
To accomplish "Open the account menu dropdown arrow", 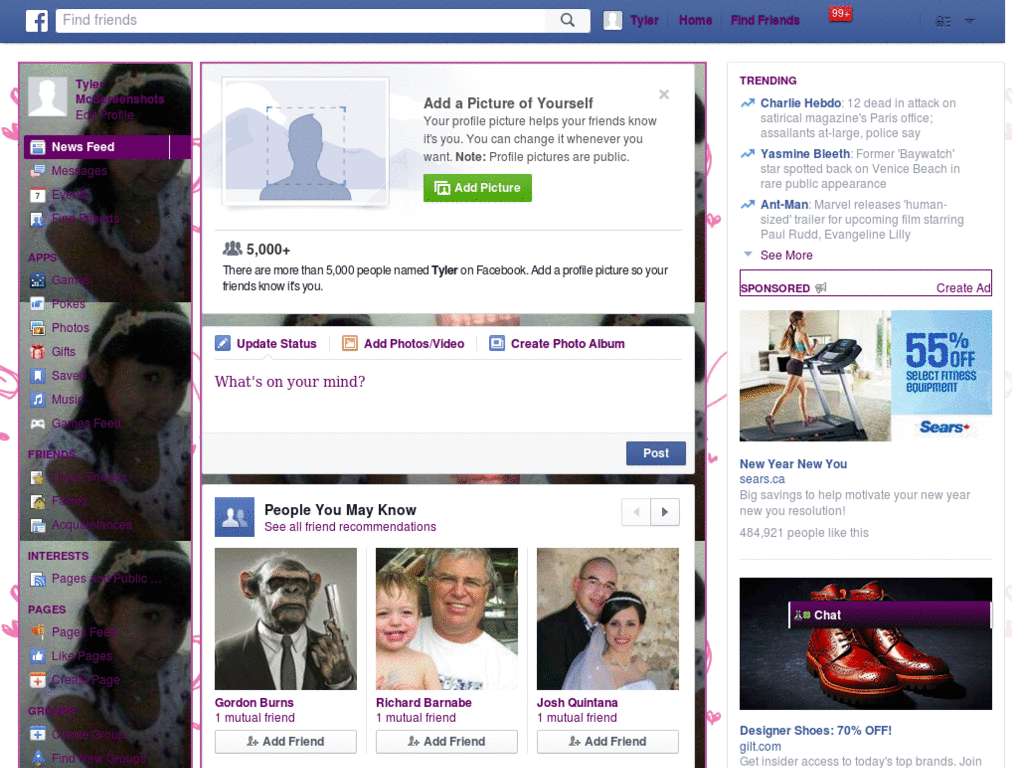I will pos(970,21).
